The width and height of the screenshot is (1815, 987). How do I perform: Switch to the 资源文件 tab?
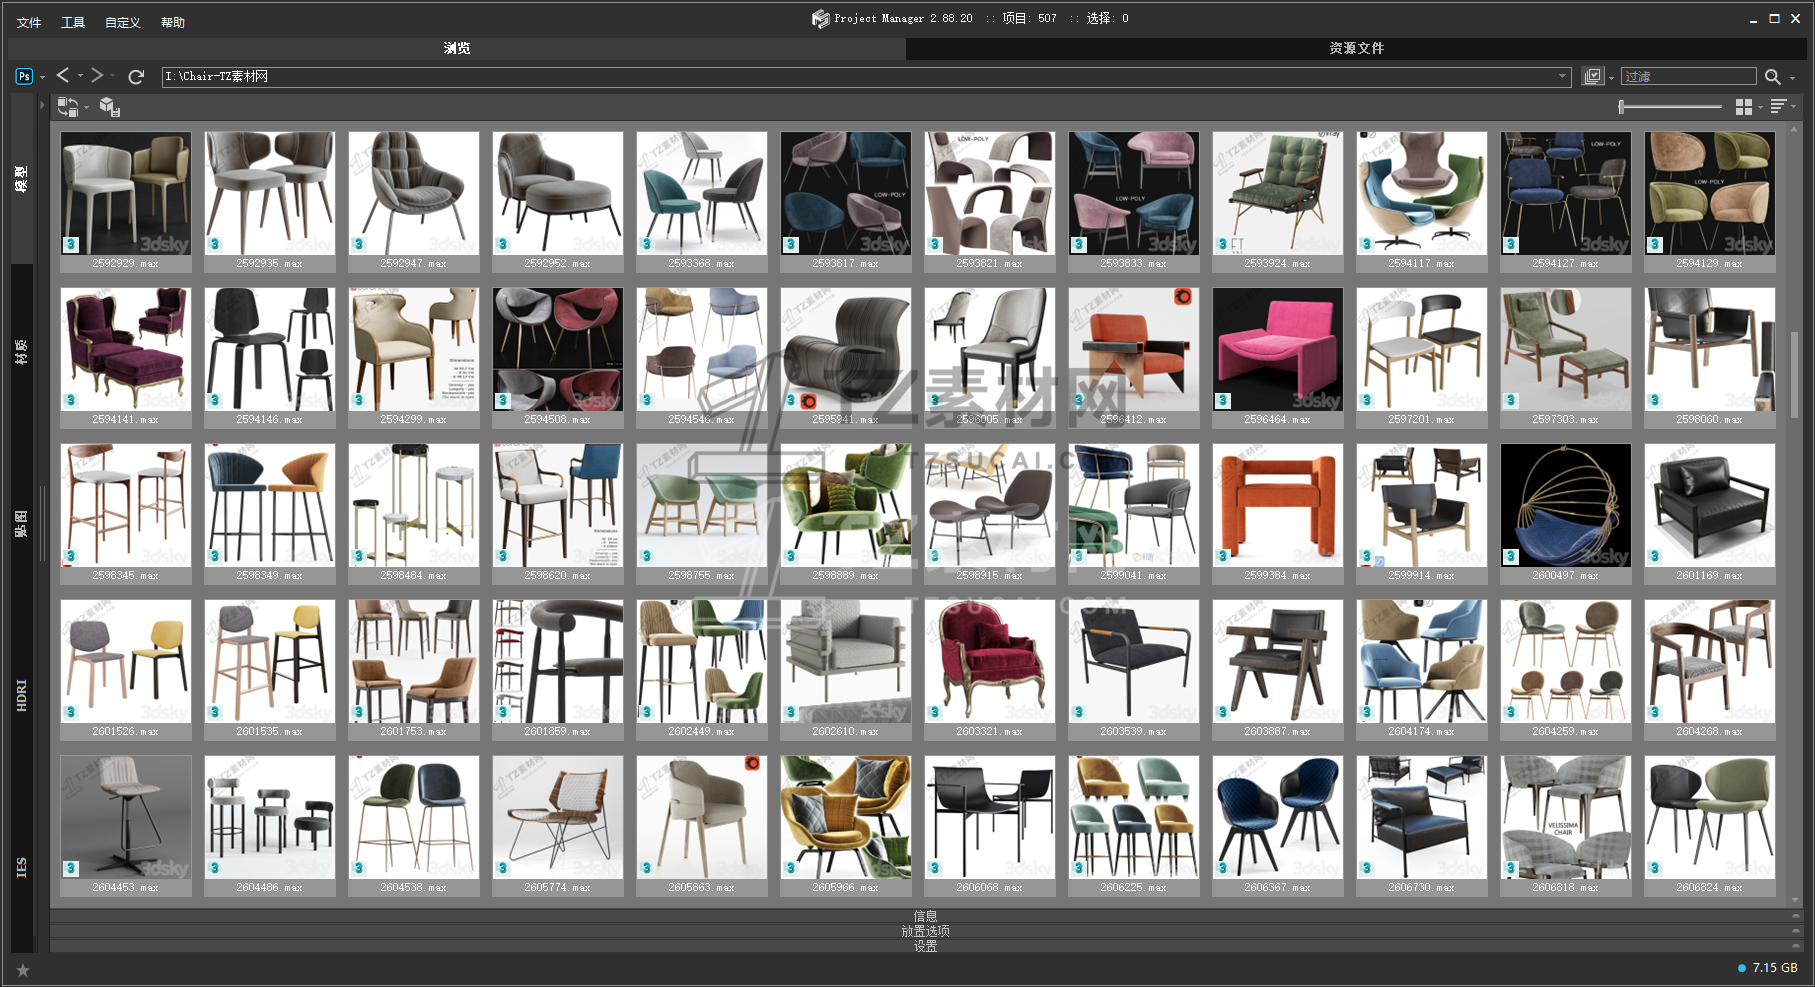click(1356, 48)
